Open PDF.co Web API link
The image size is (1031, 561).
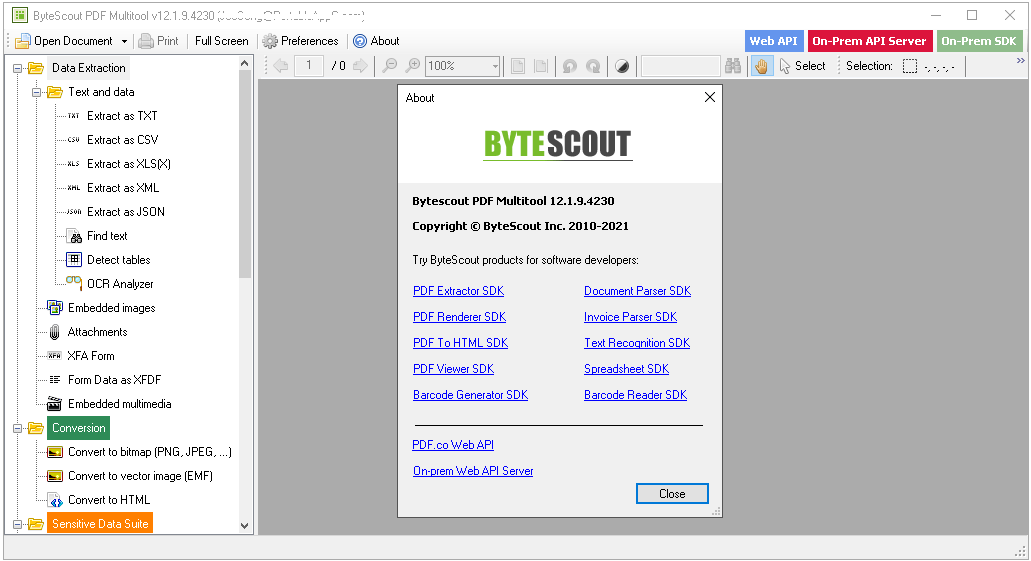tap(453, 445)
